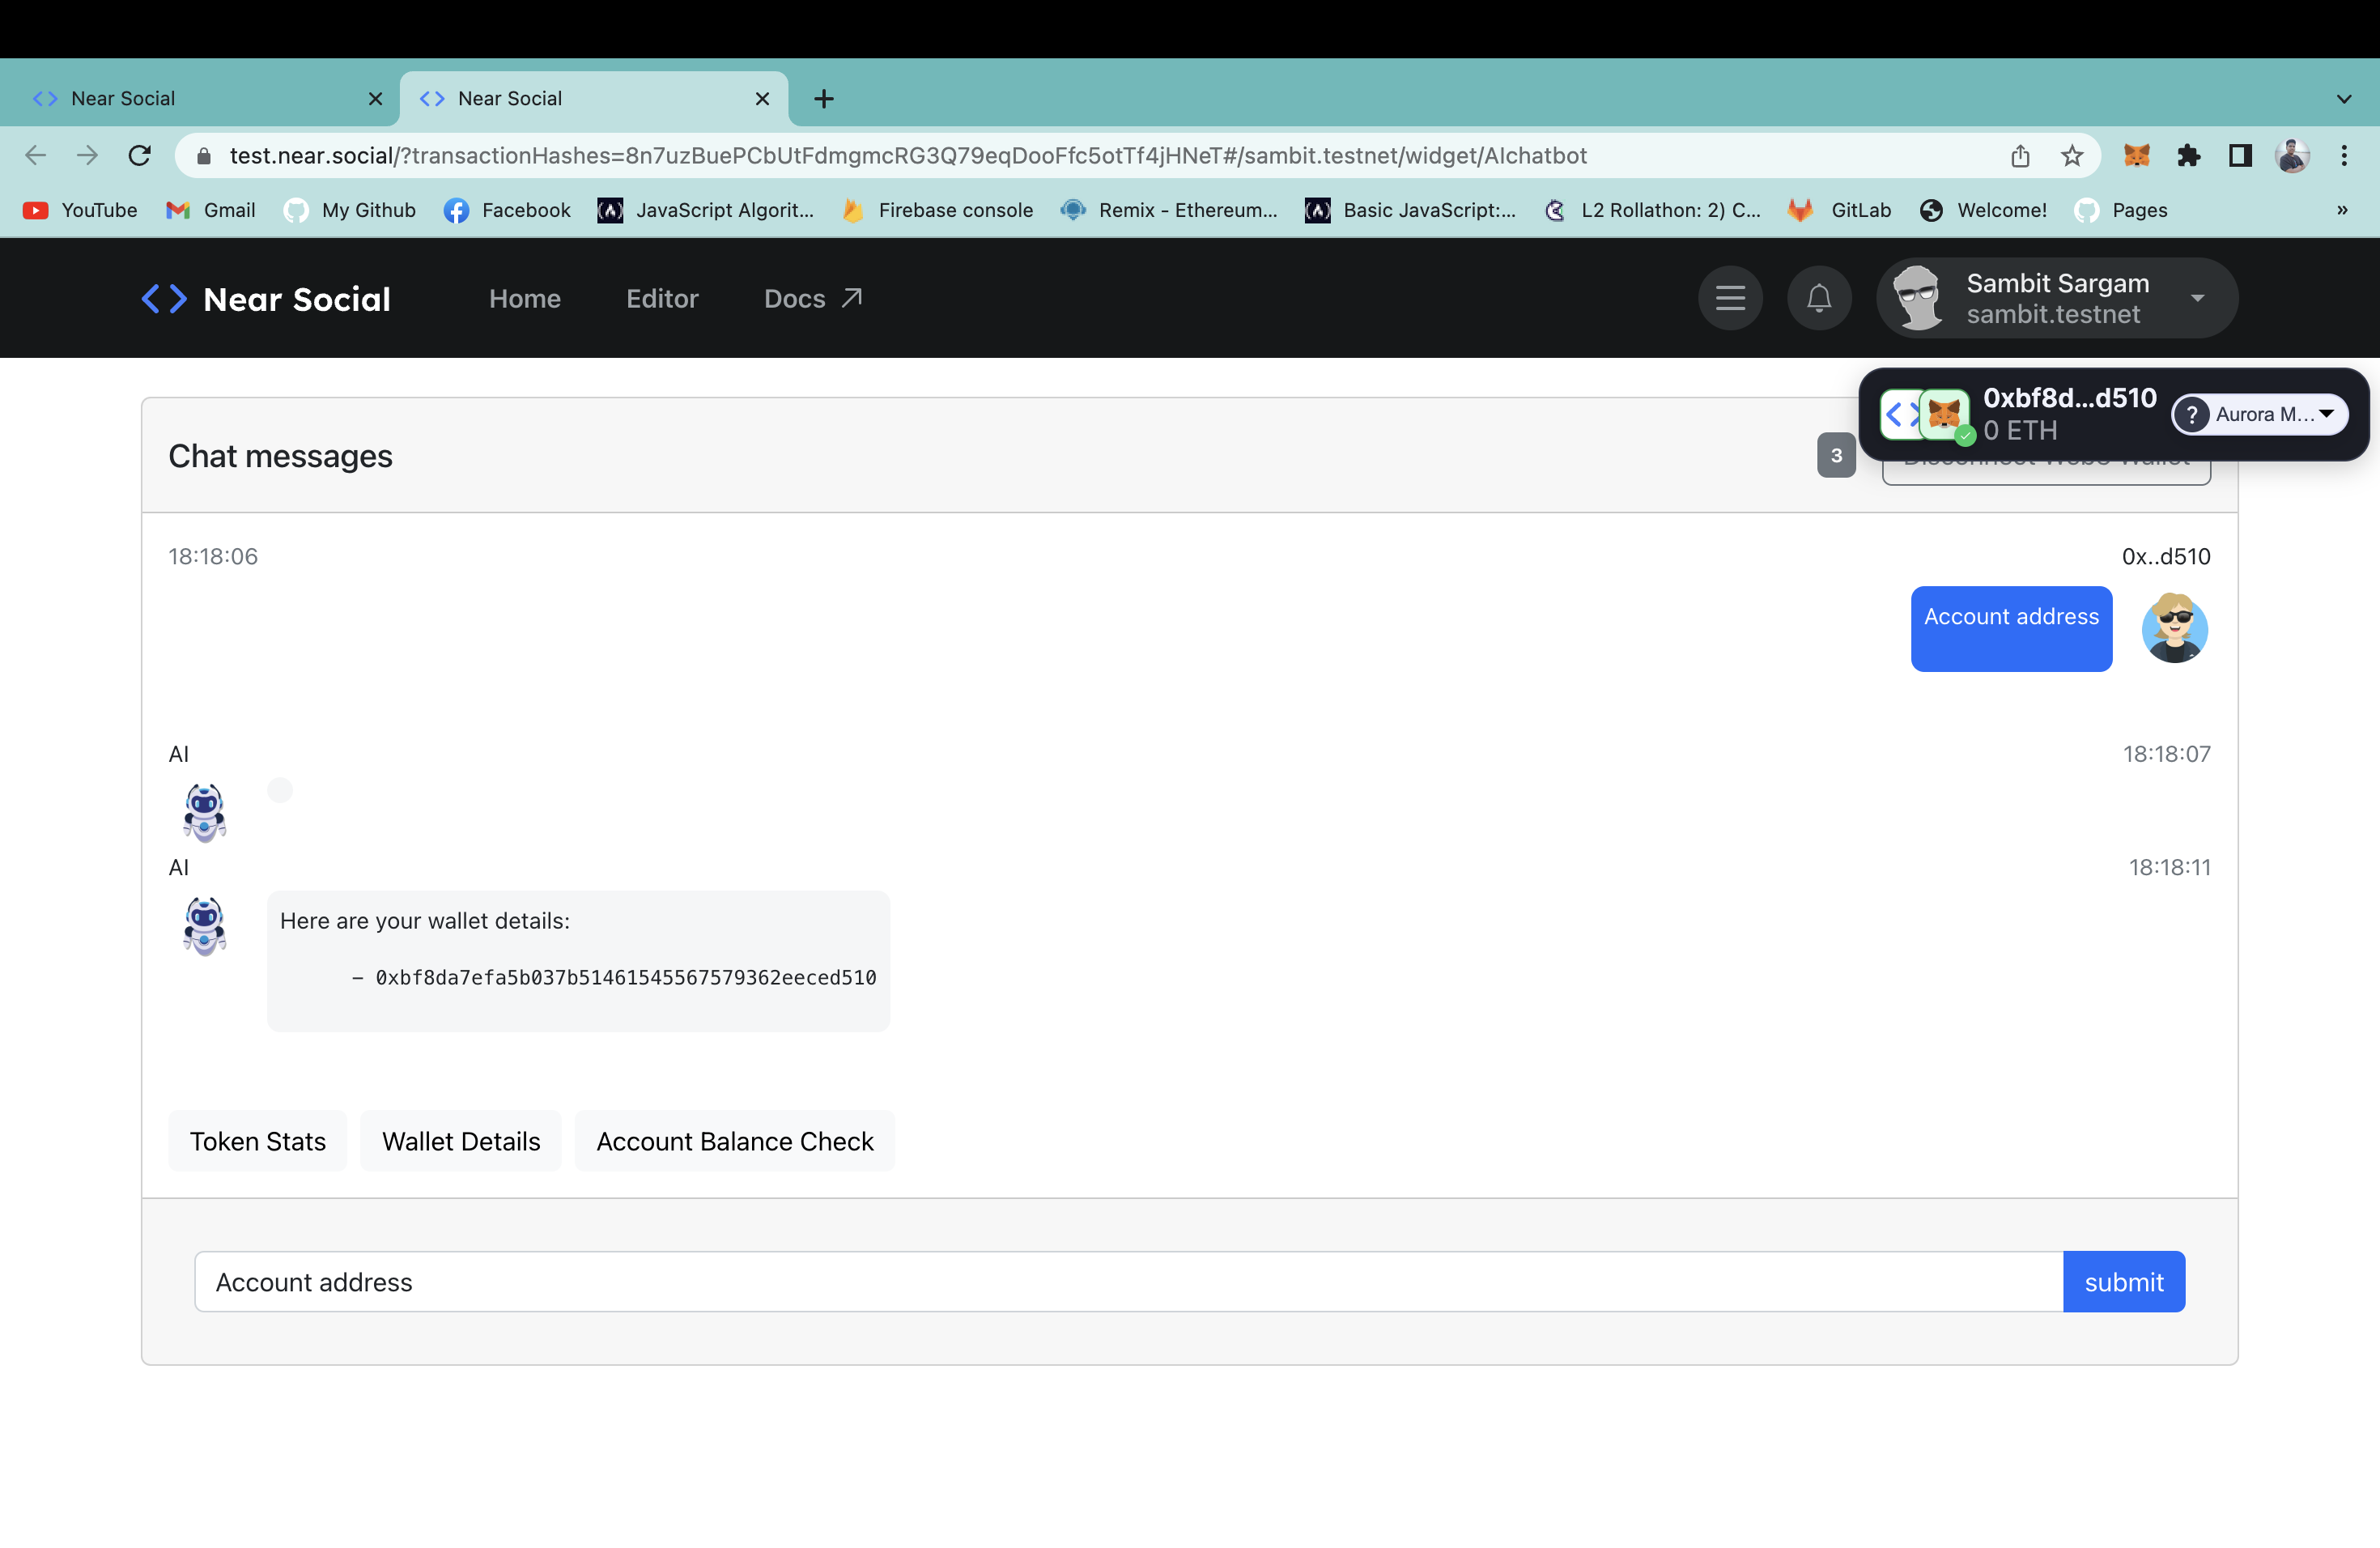Toggle the browser side panel icon
This screenshot has width=2380, height=1548.
click(2240, 156)
